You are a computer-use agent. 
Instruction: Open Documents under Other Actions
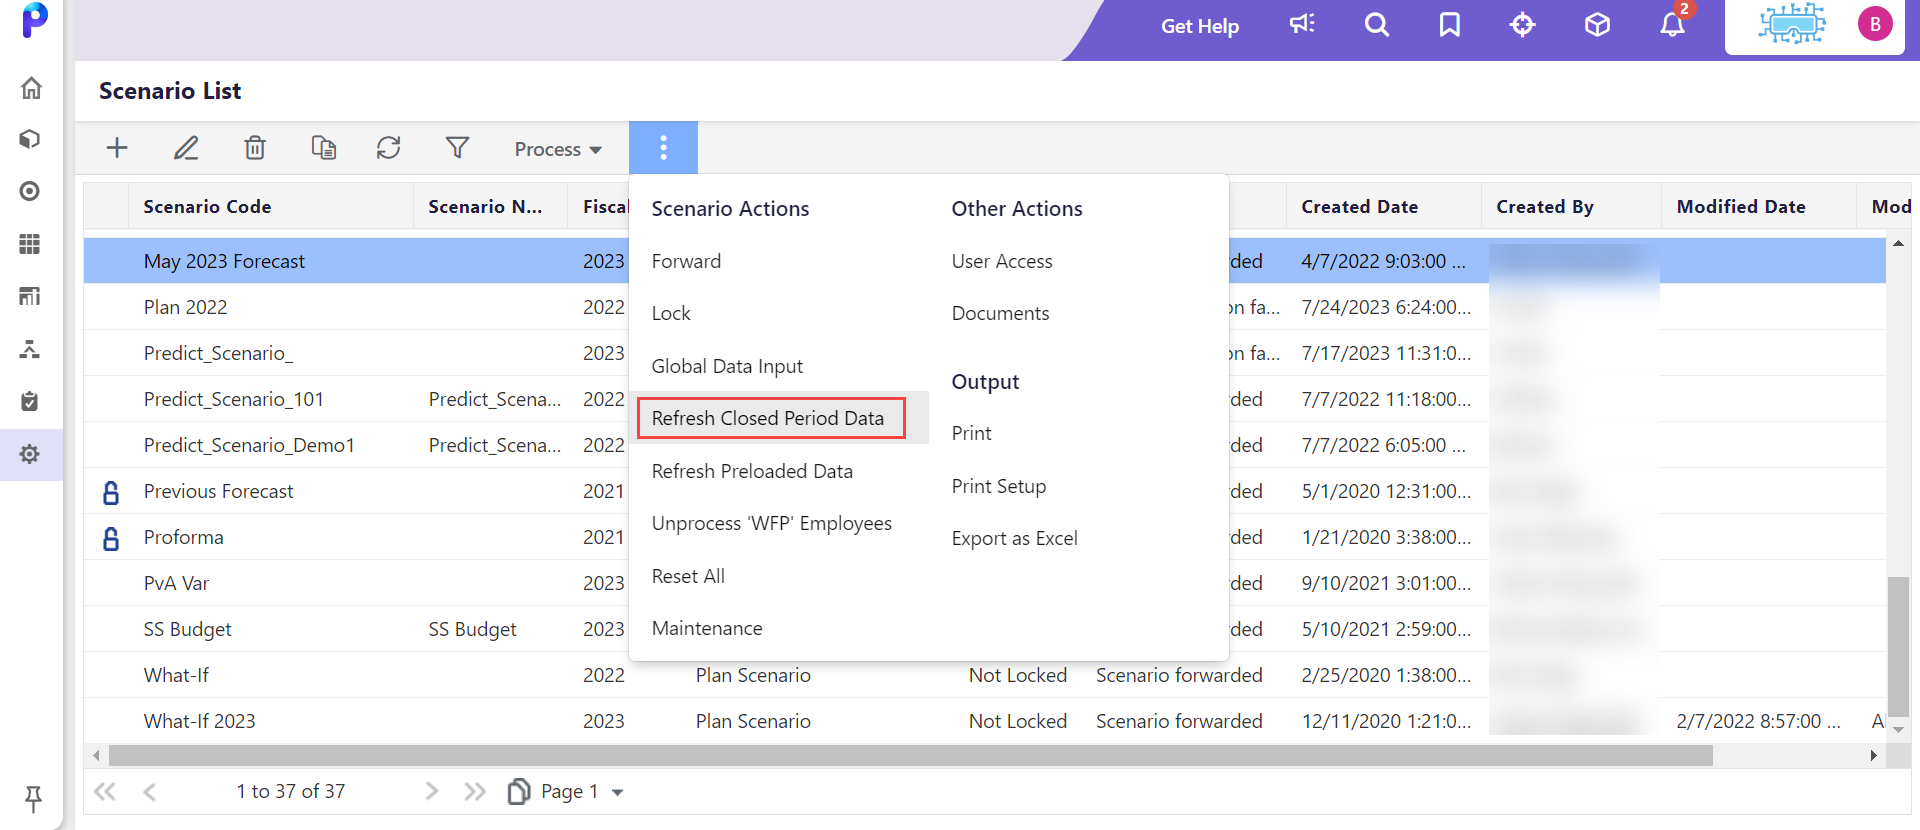(x=1000, y=313)
